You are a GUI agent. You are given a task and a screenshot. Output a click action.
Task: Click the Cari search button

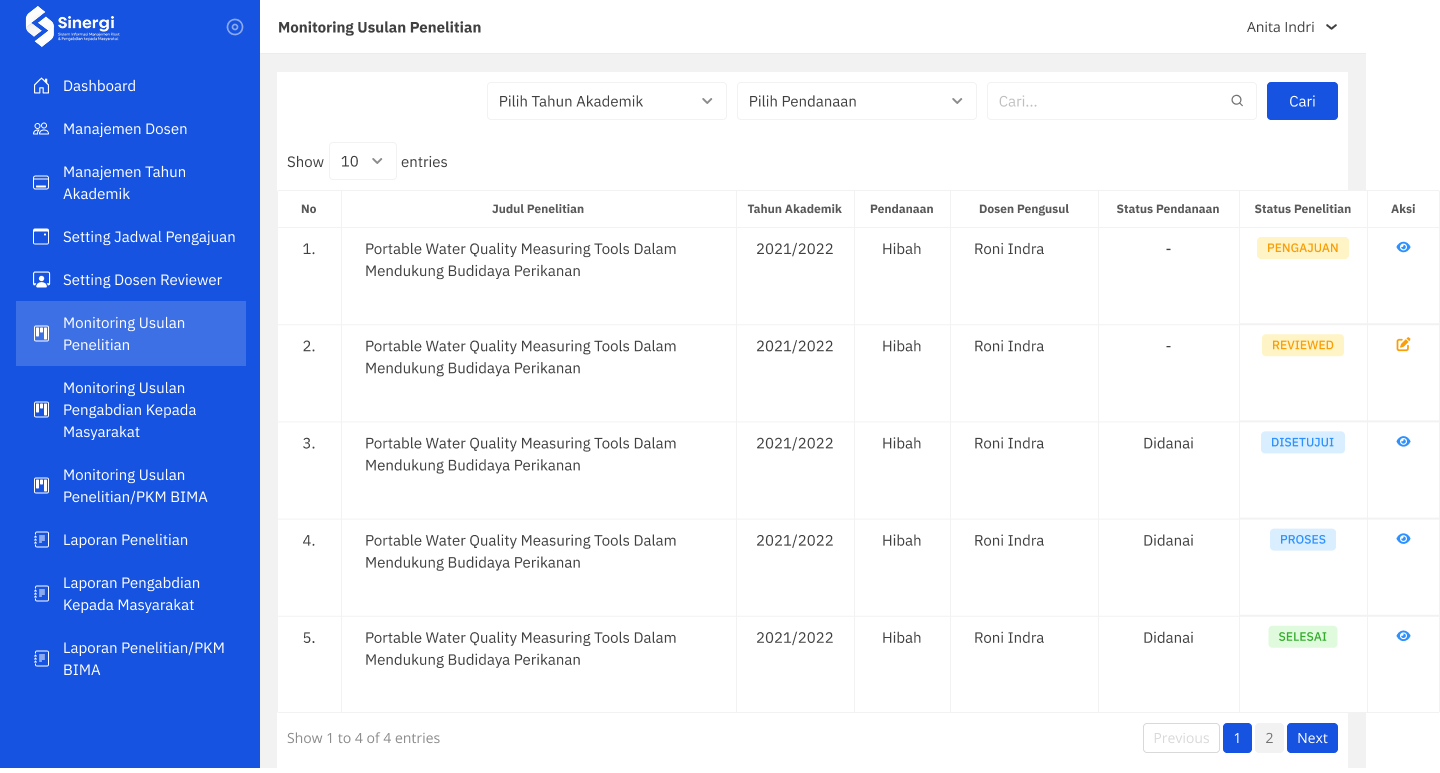[x=1302, y=101]
